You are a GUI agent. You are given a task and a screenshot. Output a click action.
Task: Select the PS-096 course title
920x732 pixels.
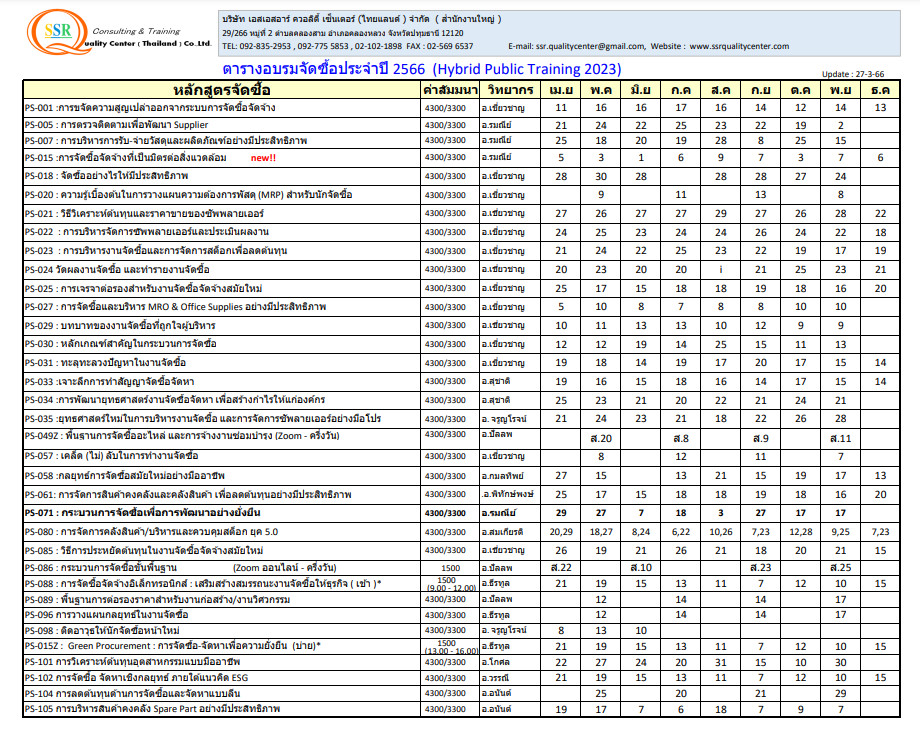click(107, 615)
